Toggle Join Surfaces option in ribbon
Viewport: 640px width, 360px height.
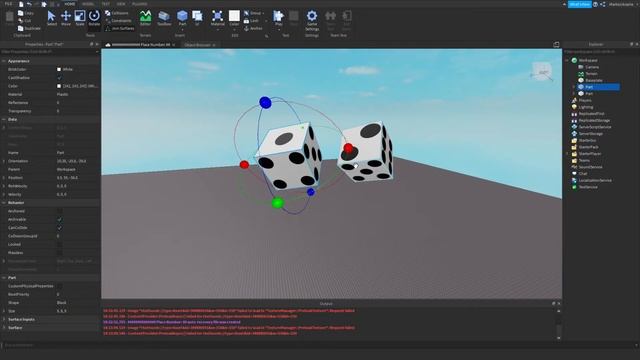[120, 28]
